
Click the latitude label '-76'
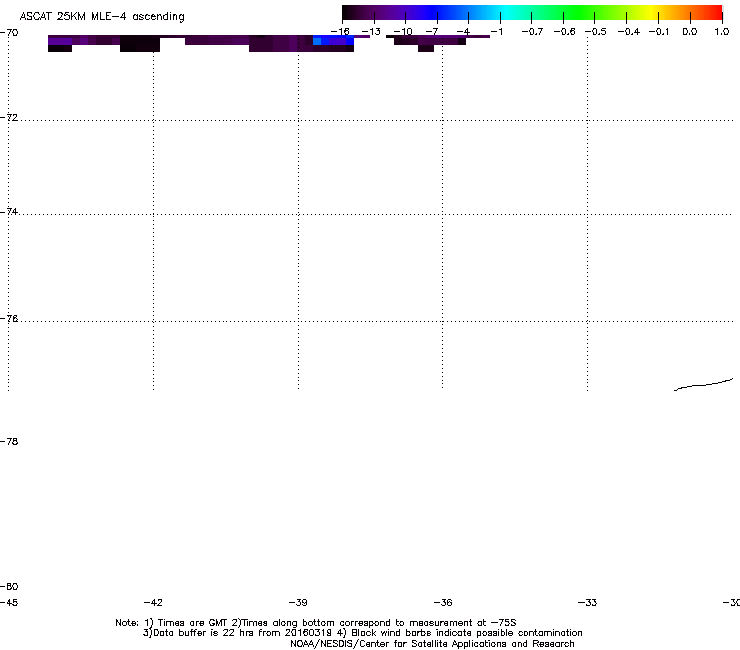tap(9, 319)
